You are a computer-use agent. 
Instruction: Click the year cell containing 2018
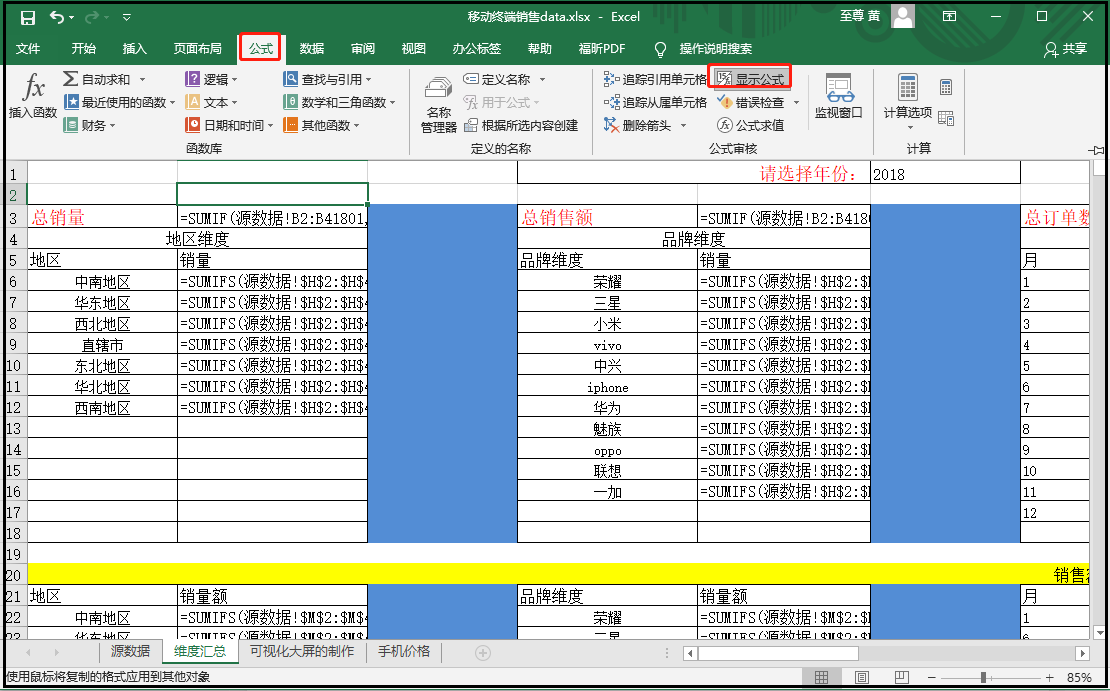tap(945, 173)
